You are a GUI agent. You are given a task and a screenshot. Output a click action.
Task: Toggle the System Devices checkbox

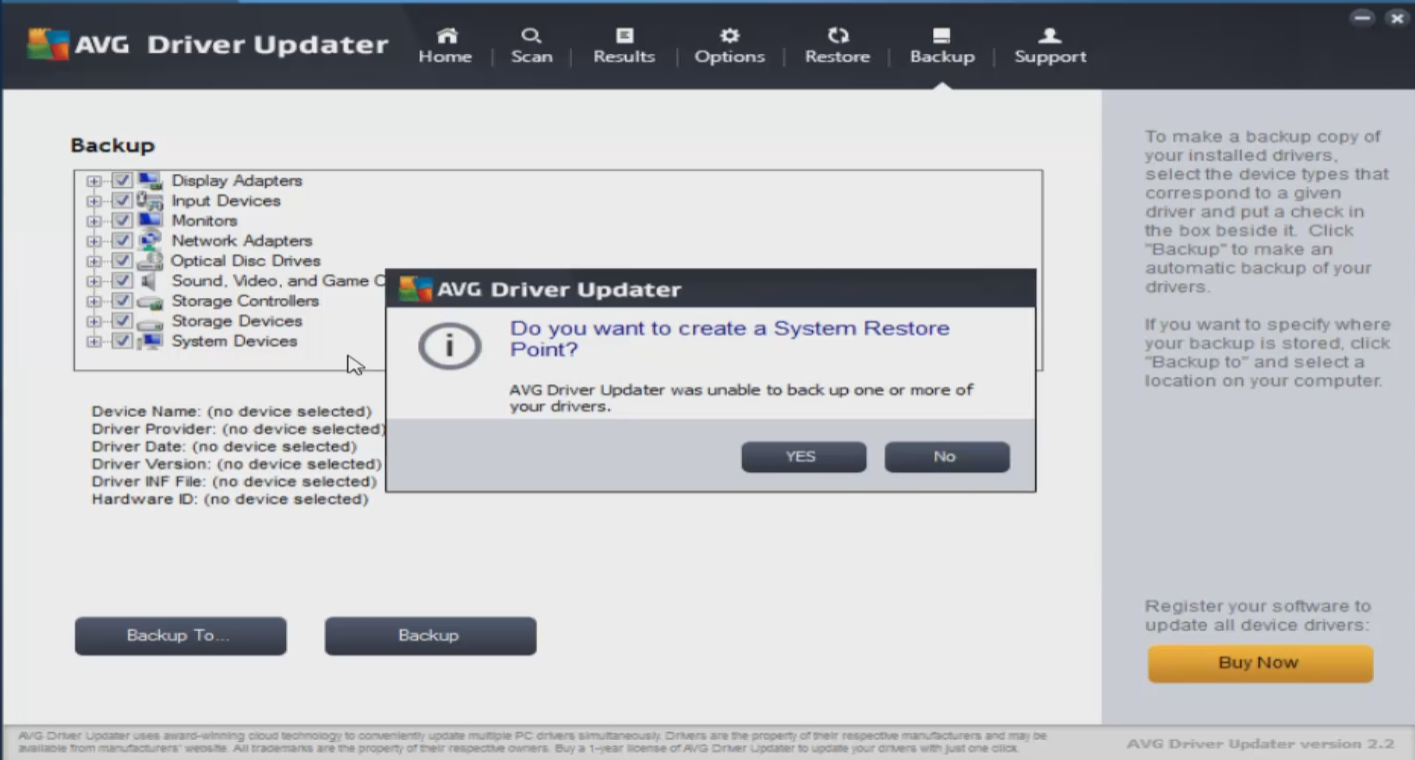(122, 341)
